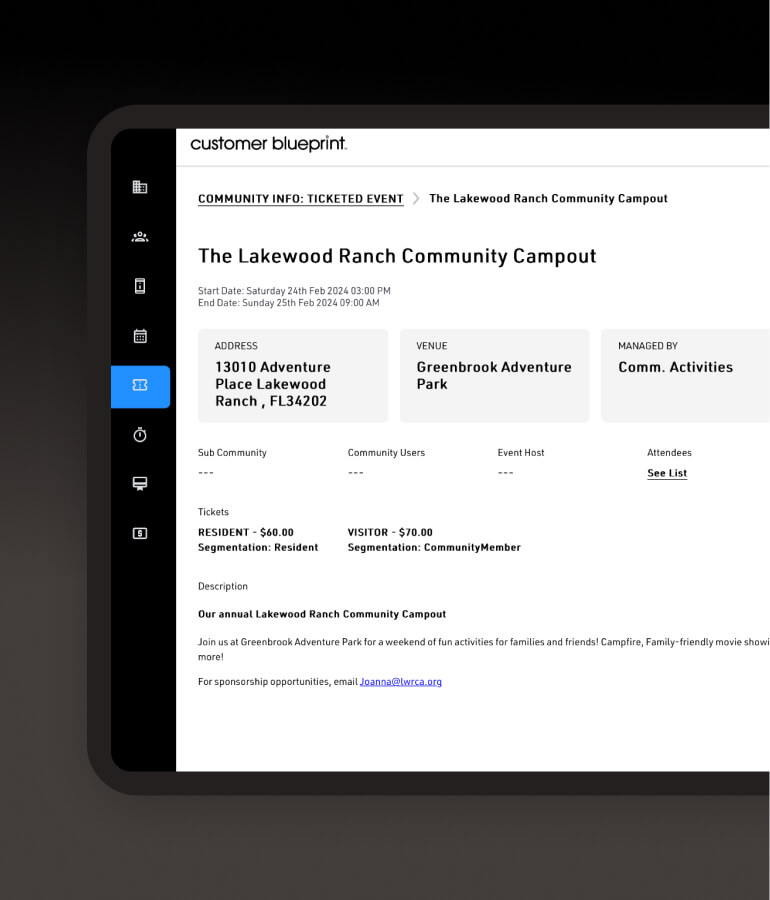770x900 pixels.
Task: Select the highlighted ticket sidebar icon
Action: (140, 386)
